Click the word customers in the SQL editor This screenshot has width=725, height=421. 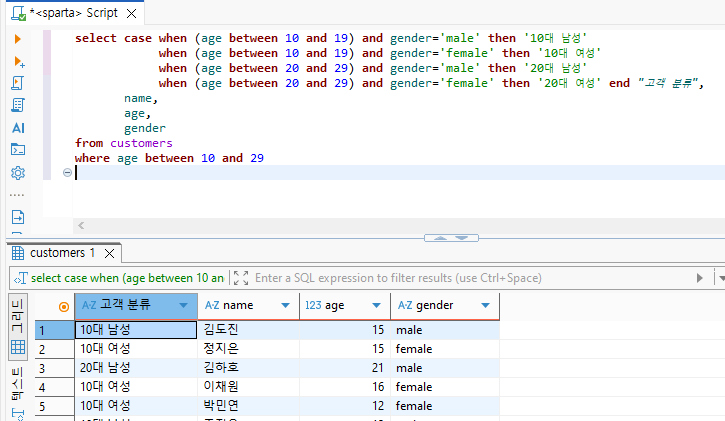[141, 143]
